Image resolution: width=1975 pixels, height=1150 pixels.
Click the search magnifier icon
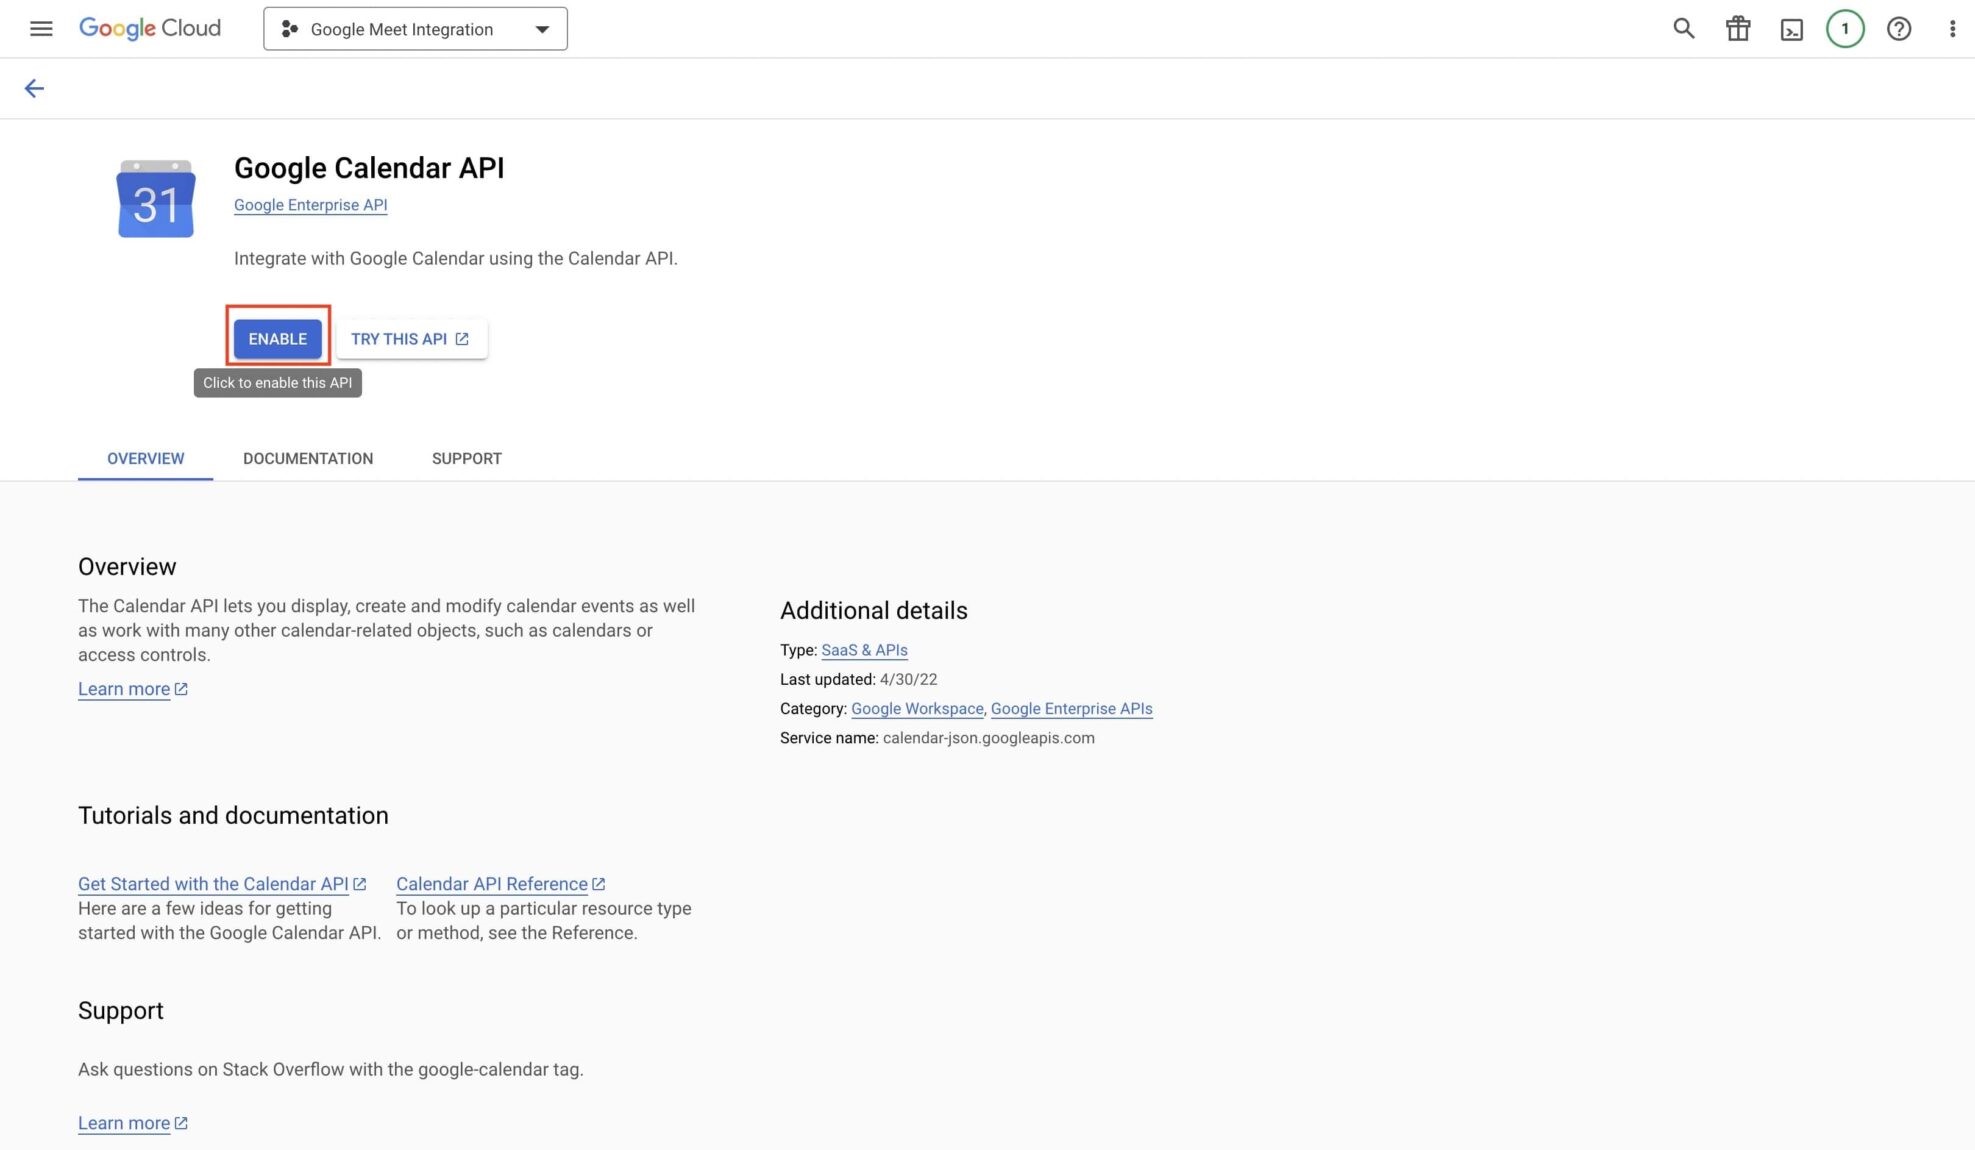point(1684,29)
